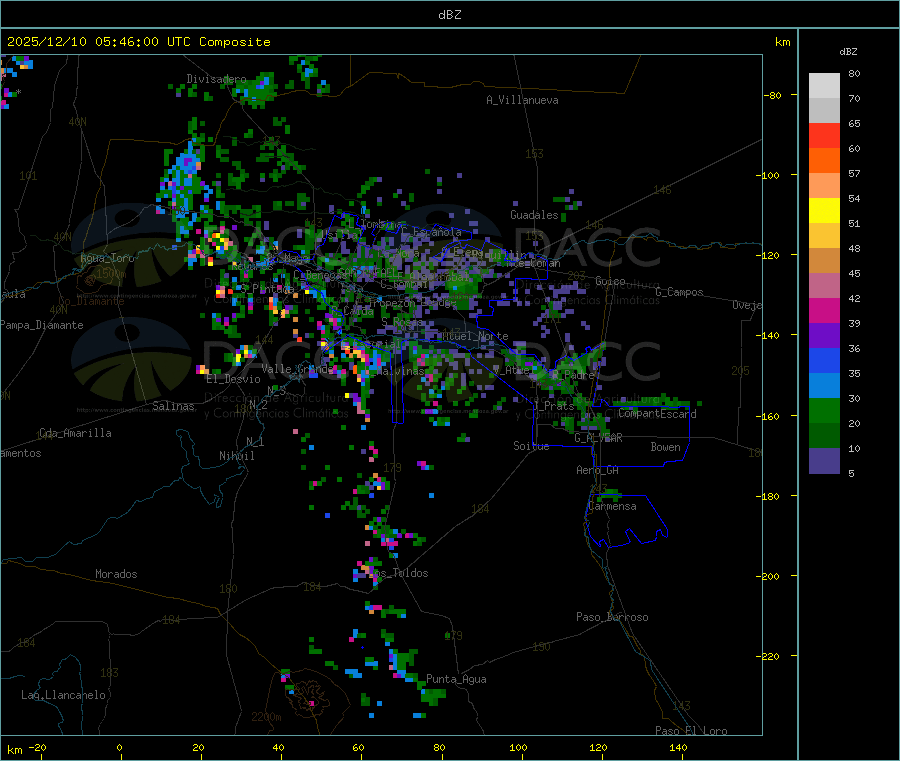The height and width of the screenshot is (761, 900).
Task: Click the Punta_Agua label
Action: [456, 679]
